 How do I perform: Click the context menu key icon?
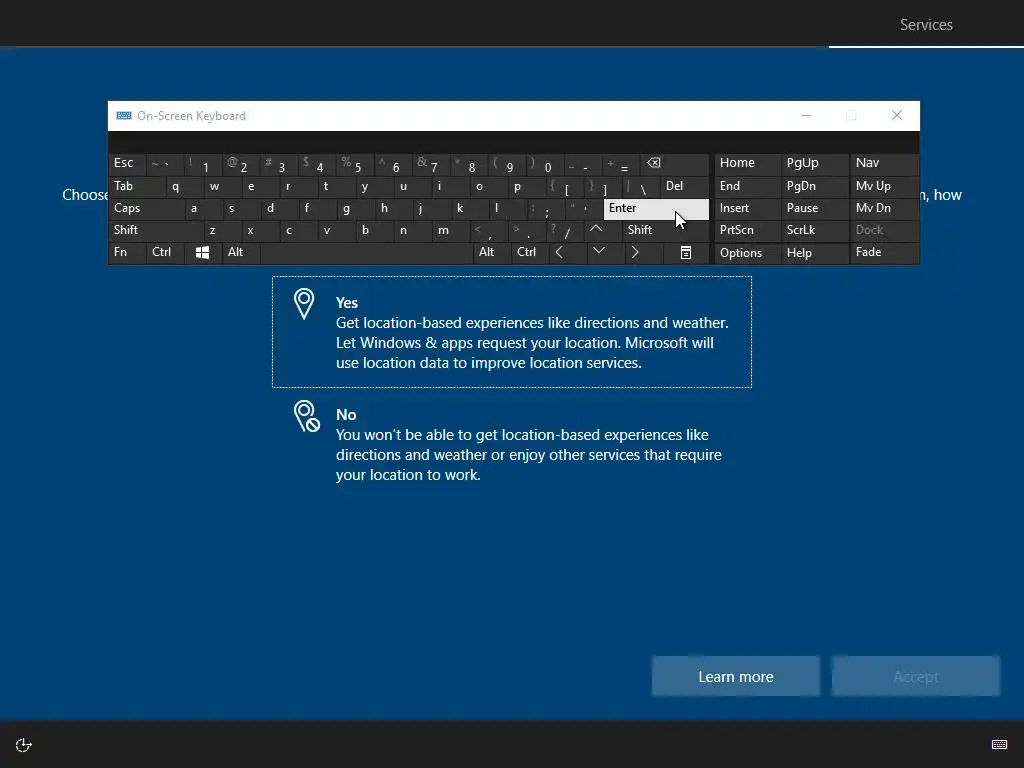point(686,253)
